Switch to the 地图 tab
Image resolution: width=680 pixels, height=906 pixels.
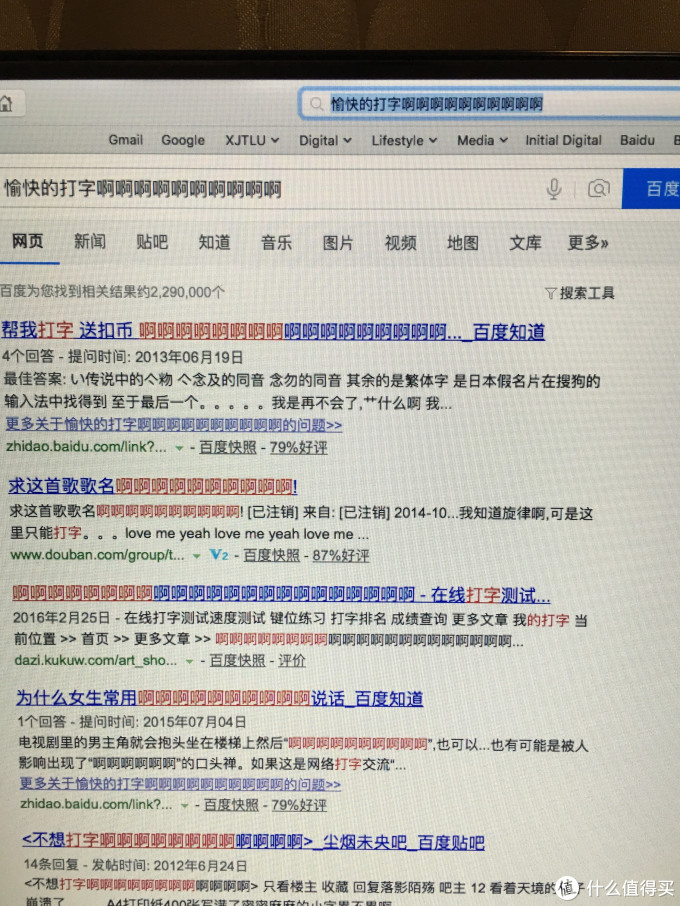(x=463, y=243)
